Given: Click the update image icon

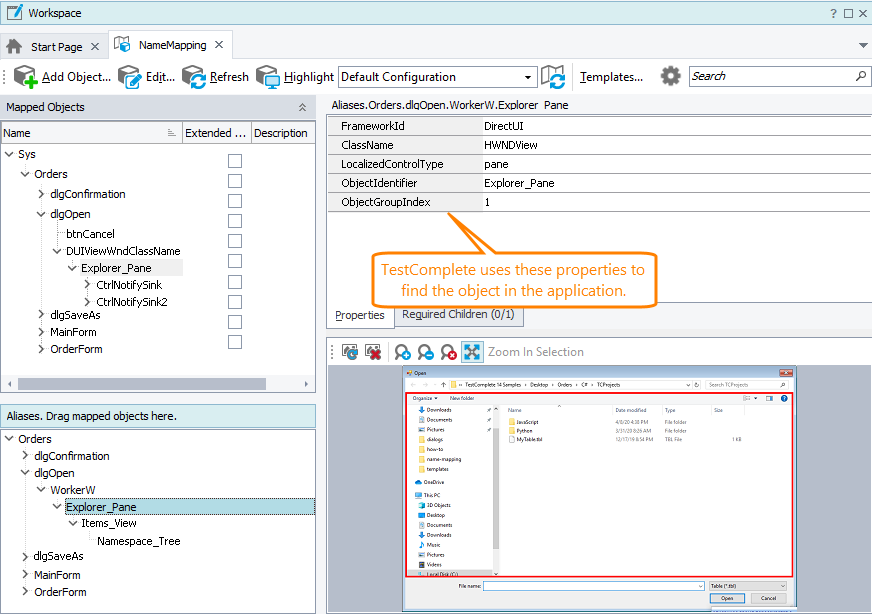Looking at the screenshot, I should tap(350, 352).
